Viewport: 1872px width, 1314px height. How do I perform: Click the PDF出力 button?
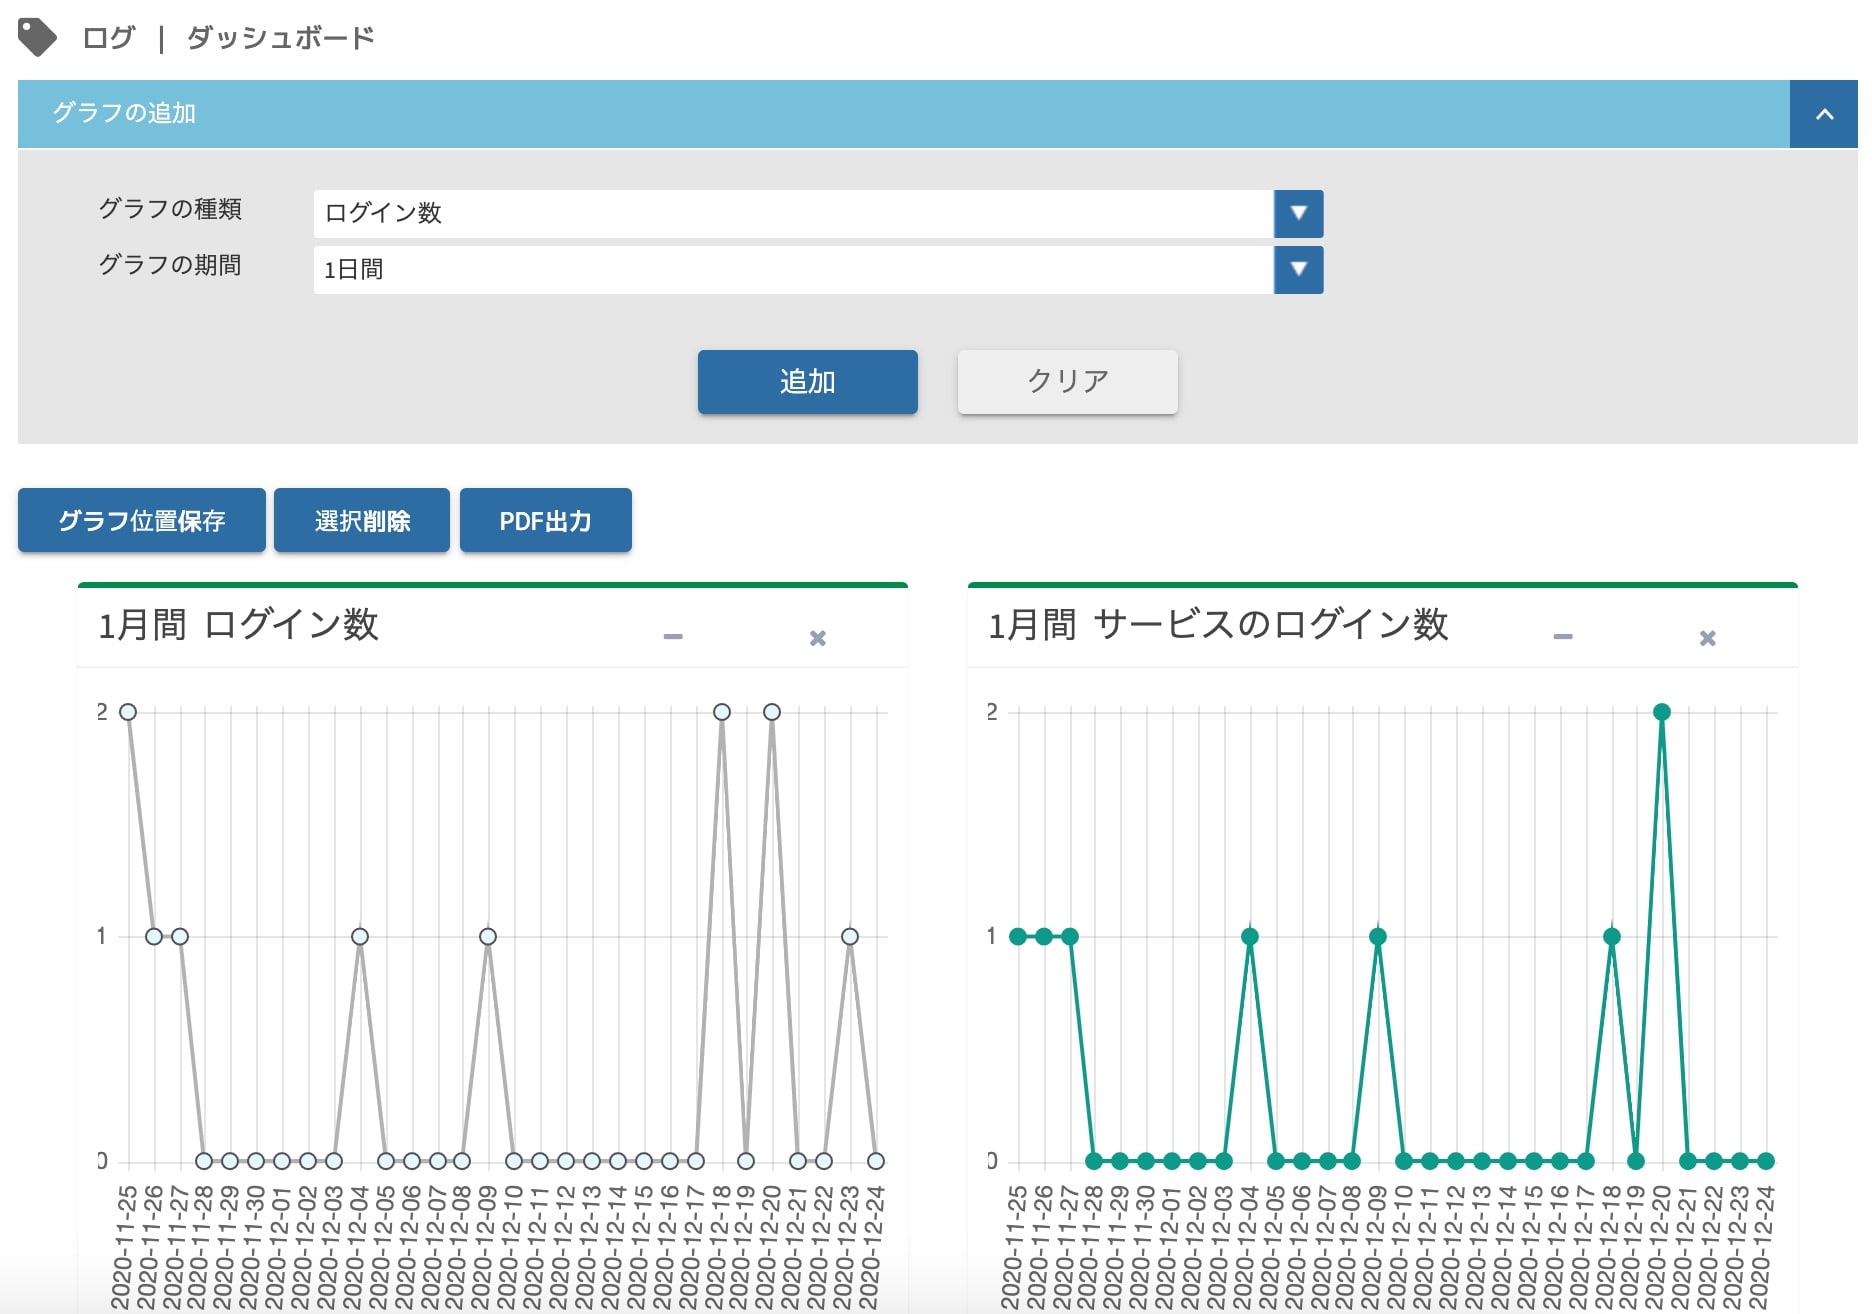click(x=545, y=520)
